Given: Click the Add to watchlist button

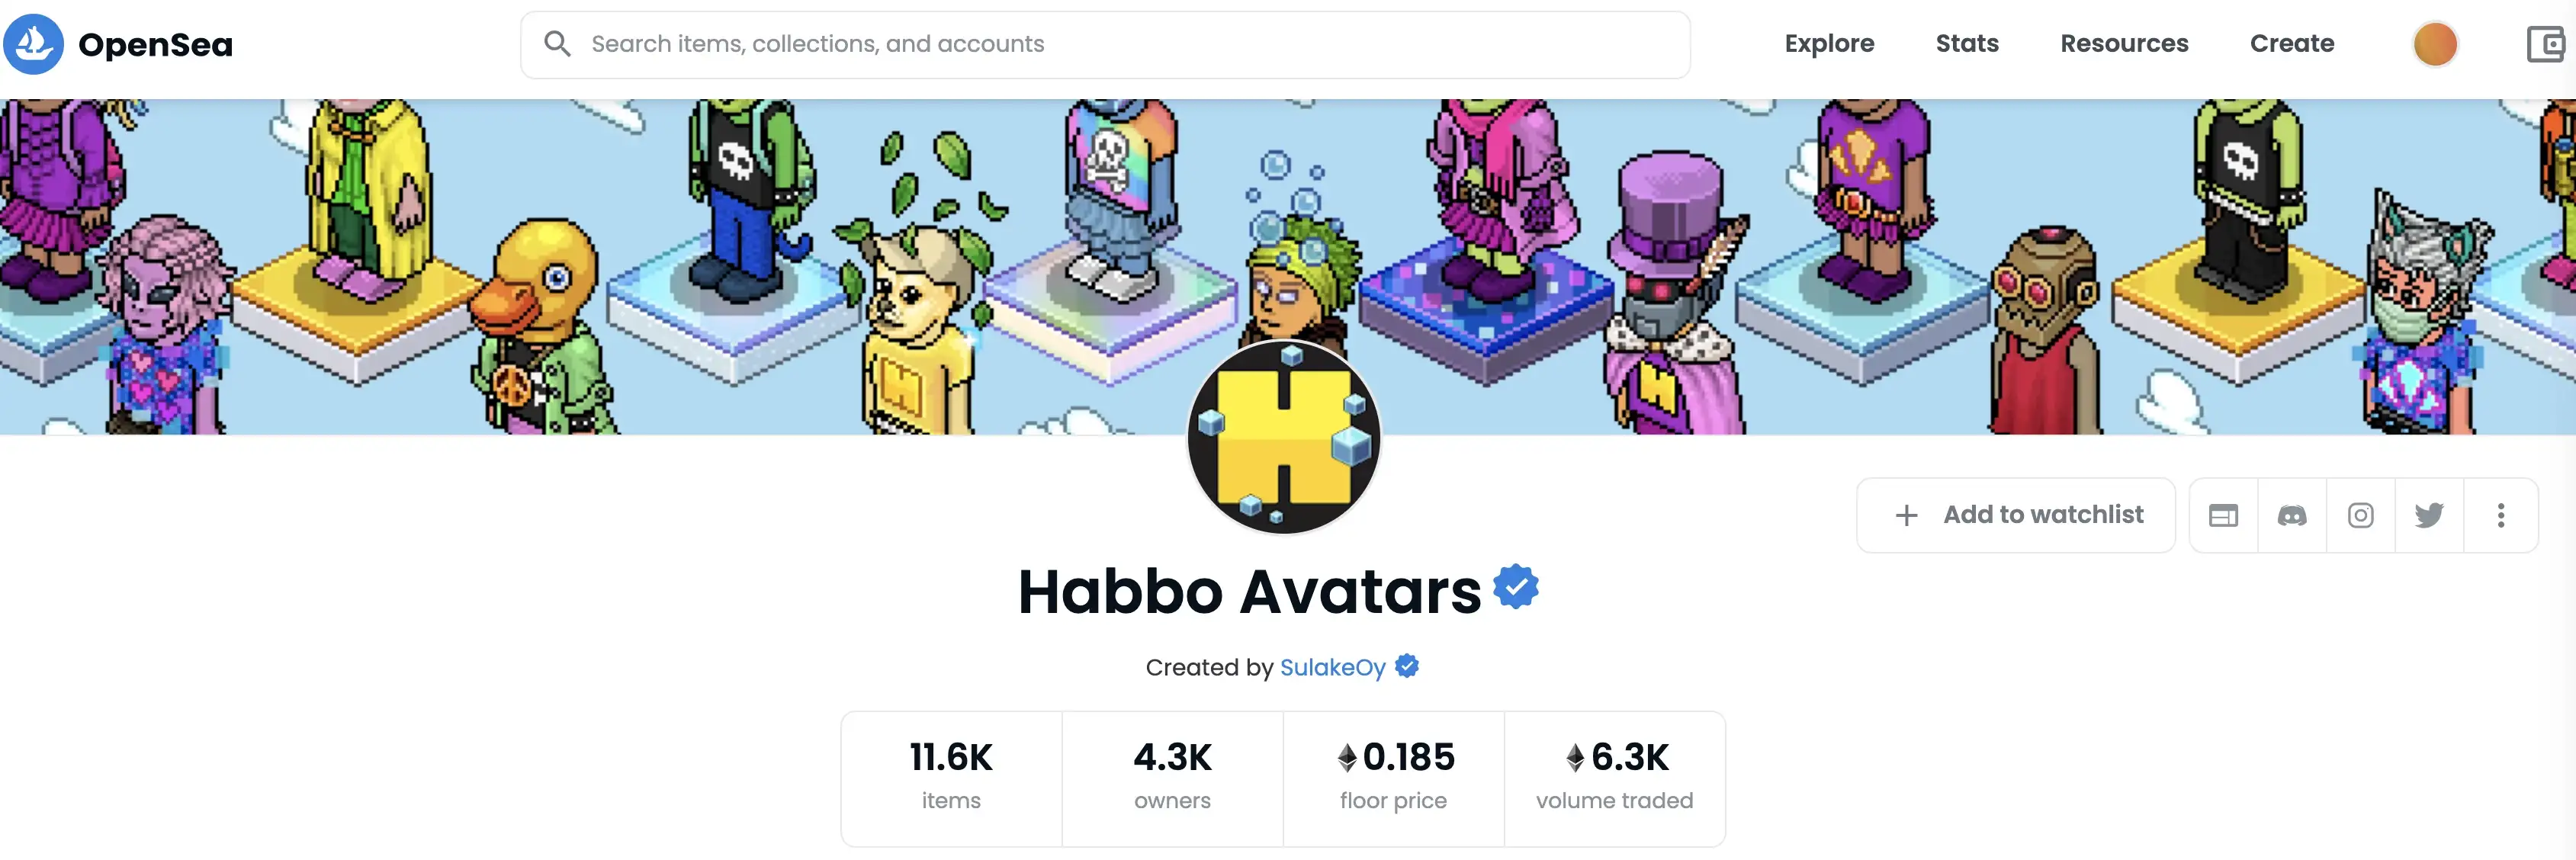Looking at the screenshot, I should coord(2016,515).
